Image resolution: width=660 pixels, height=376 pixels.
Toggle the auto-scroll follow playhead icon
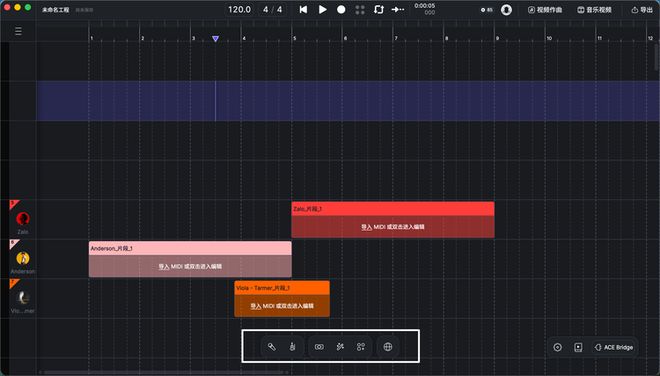coord(398,9)
